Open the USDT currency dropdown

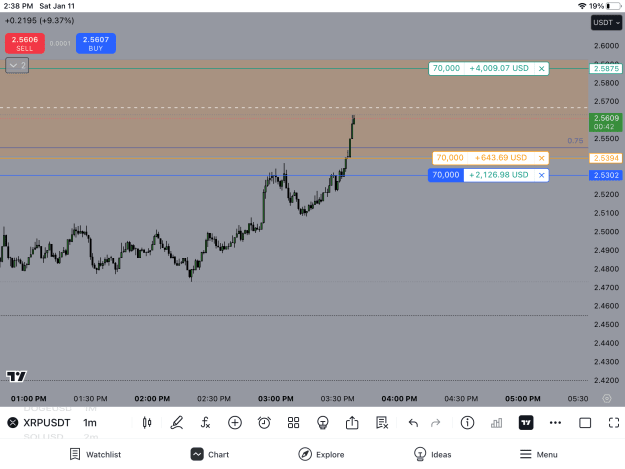pos(606,23)
